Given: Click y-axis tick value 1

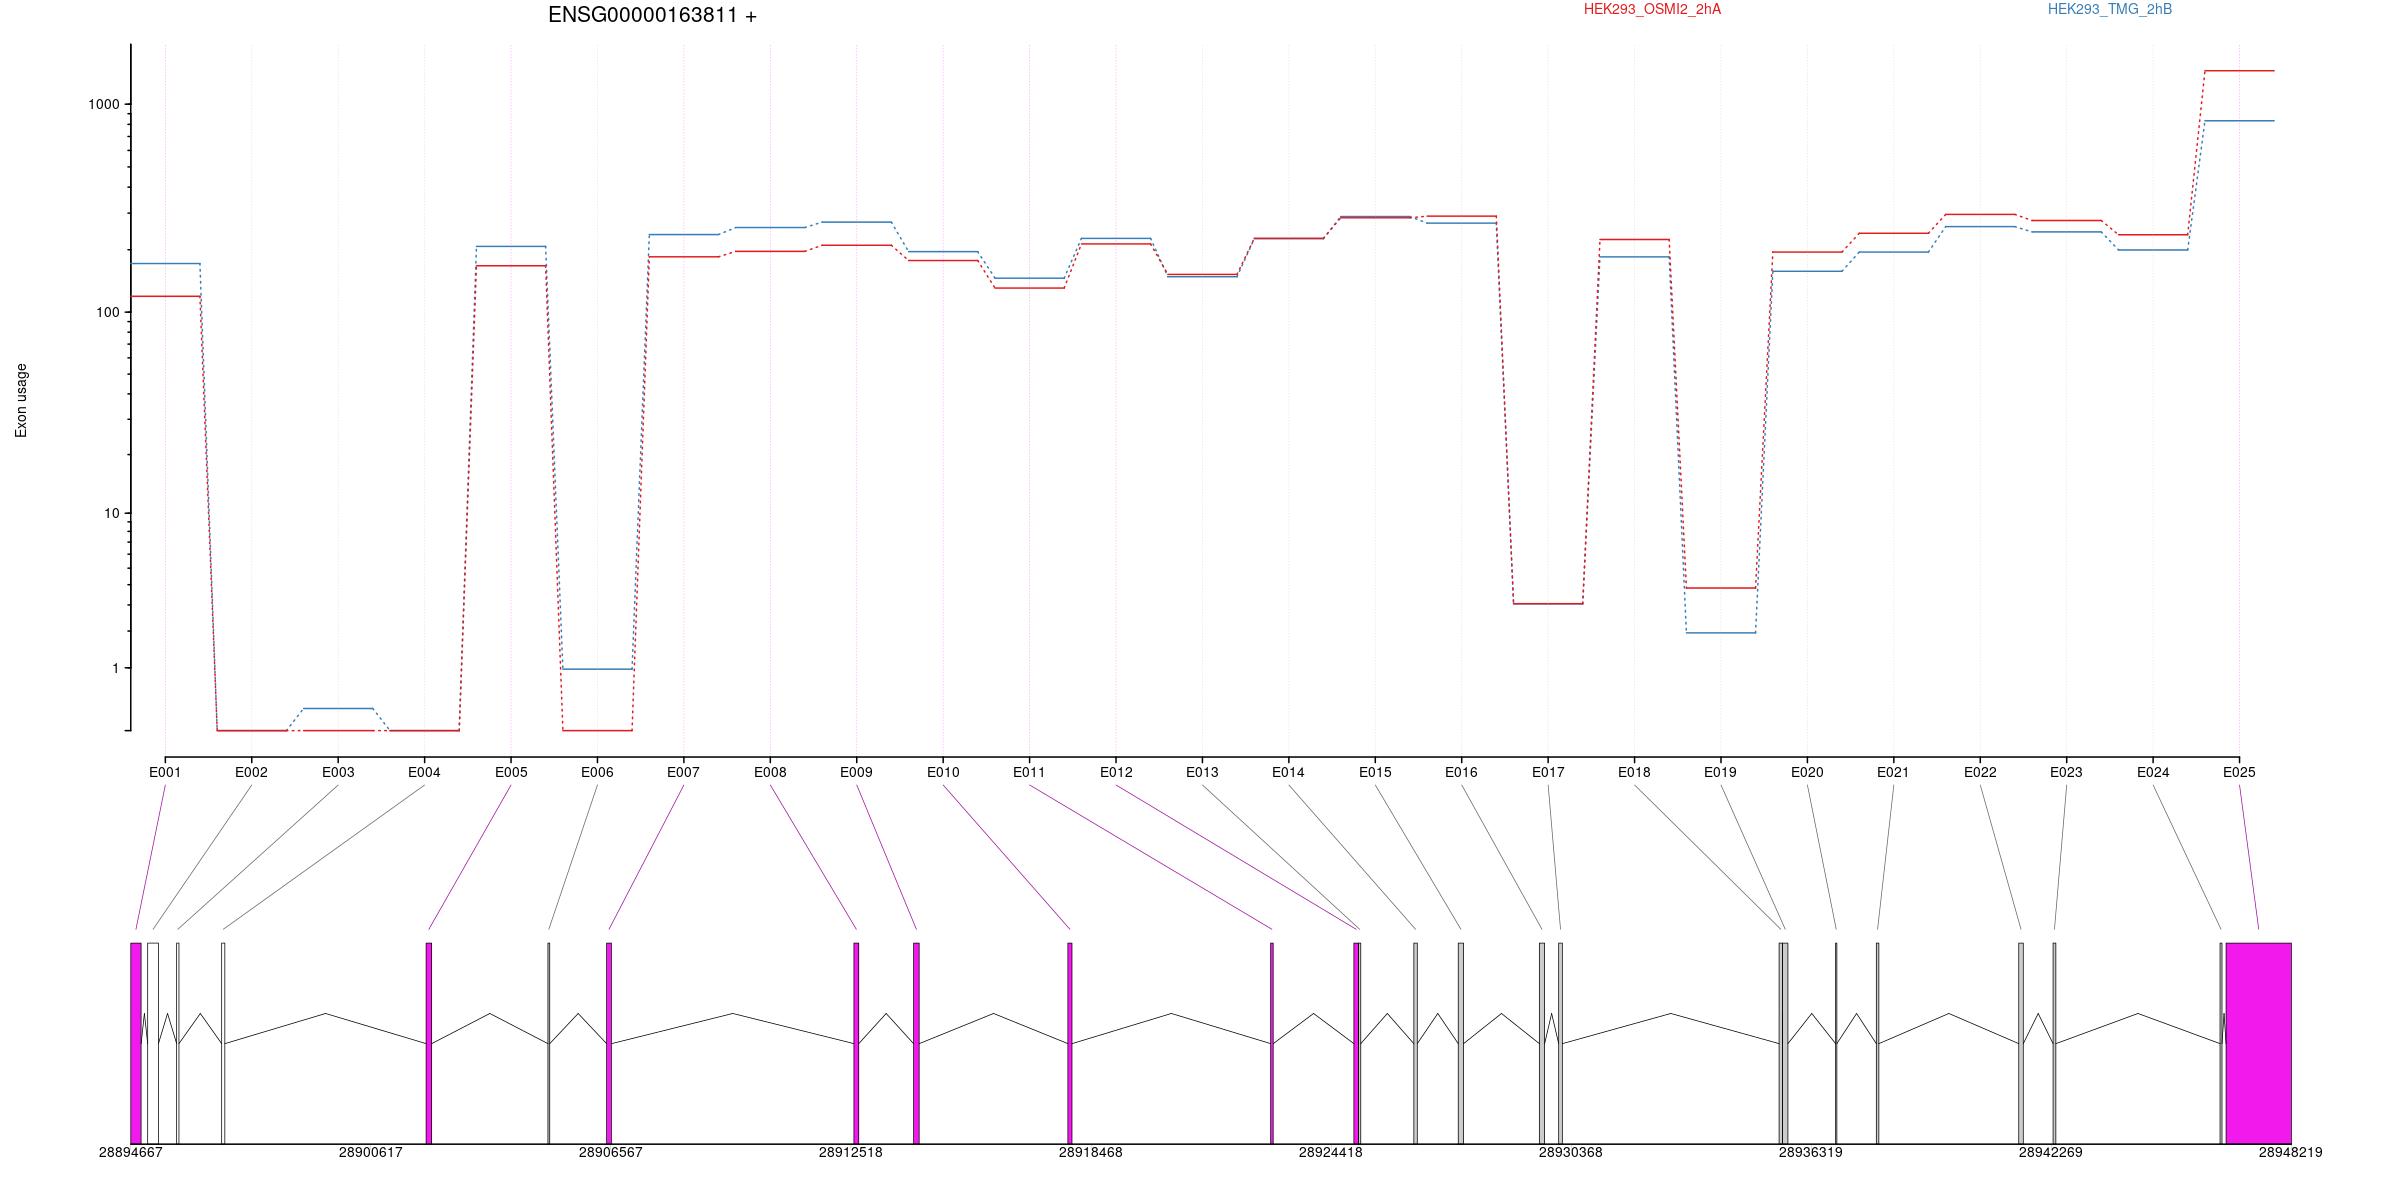Looking at the screenshot, I should pos(115,668).
